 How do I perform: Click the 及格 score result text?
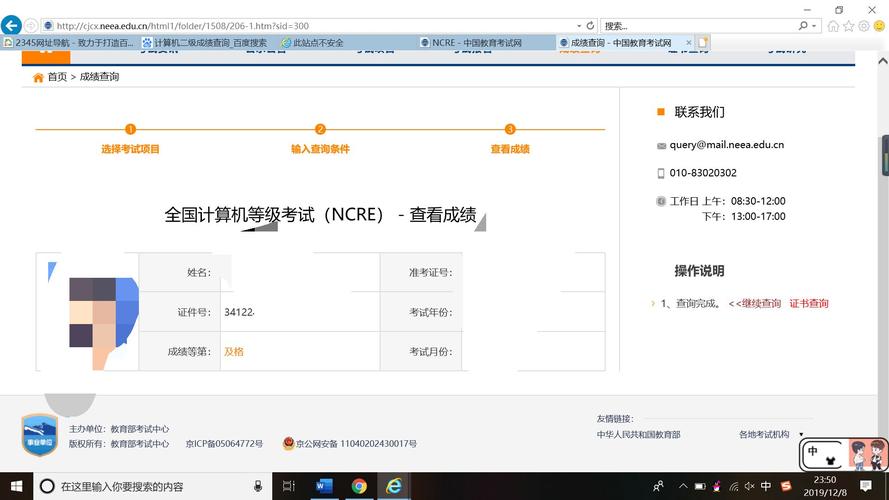234,351
